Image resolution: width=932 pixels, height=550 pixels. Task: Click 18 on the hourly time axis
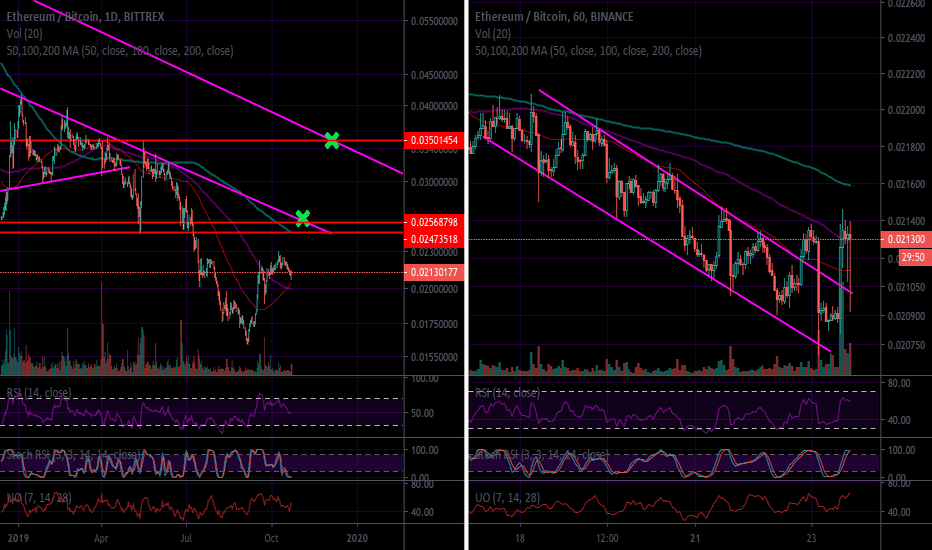click(x=520, y=538)
